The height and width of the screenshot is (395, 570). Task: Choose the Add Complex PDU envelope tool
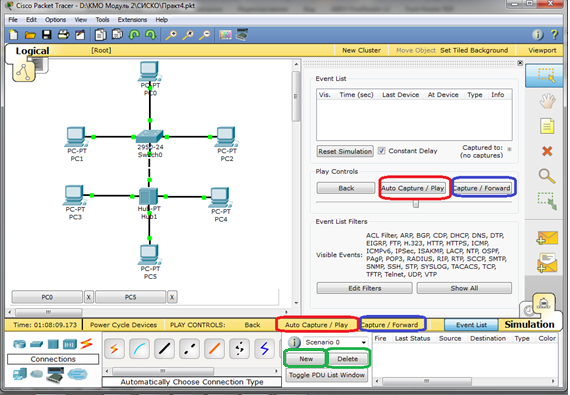[547, 263]
